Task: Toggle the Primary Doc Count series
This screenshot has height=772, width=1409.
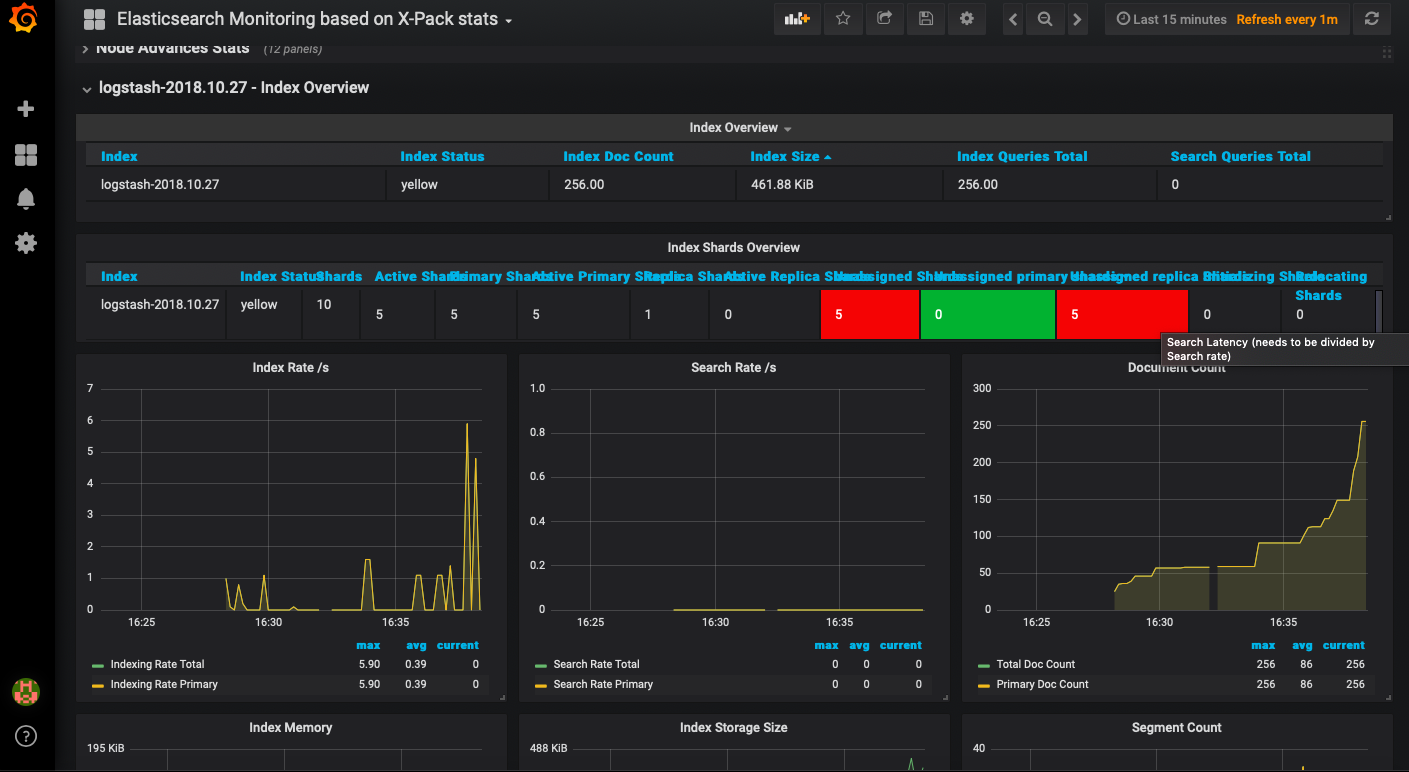Action: 1042,684
